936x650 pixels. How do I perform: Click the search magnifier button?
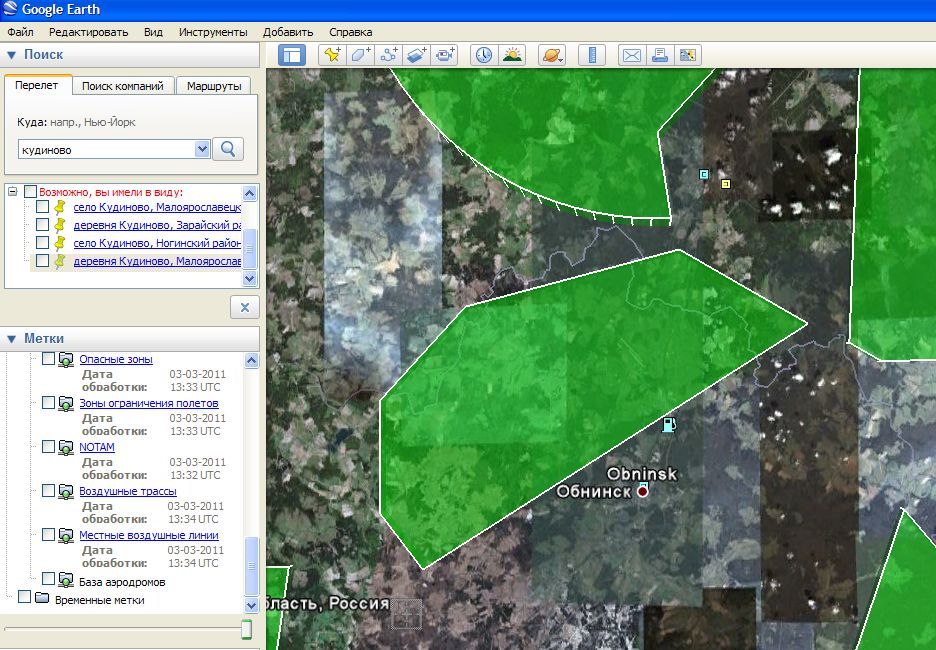227,149
